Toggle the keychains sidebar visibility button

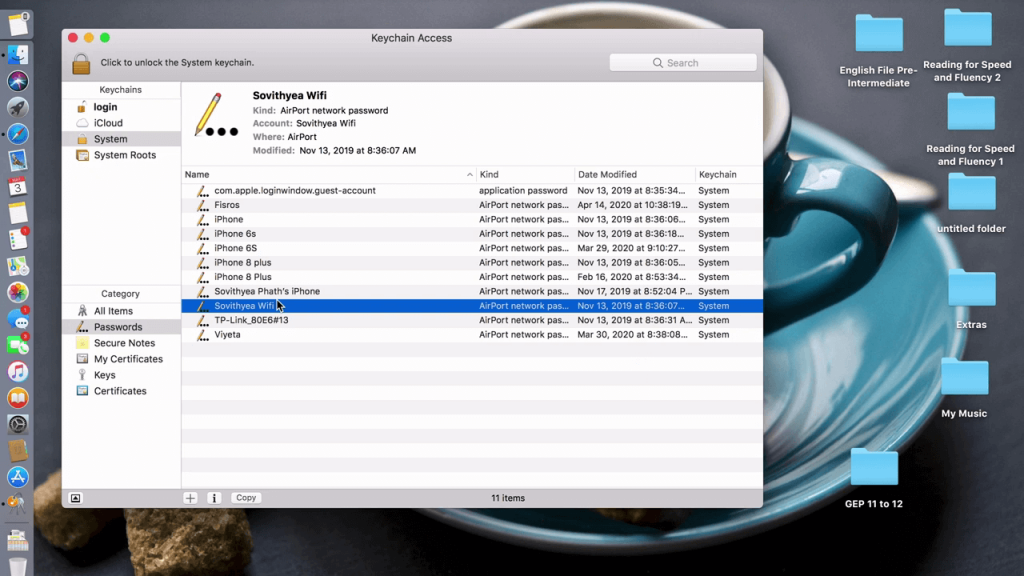point(76,498)
